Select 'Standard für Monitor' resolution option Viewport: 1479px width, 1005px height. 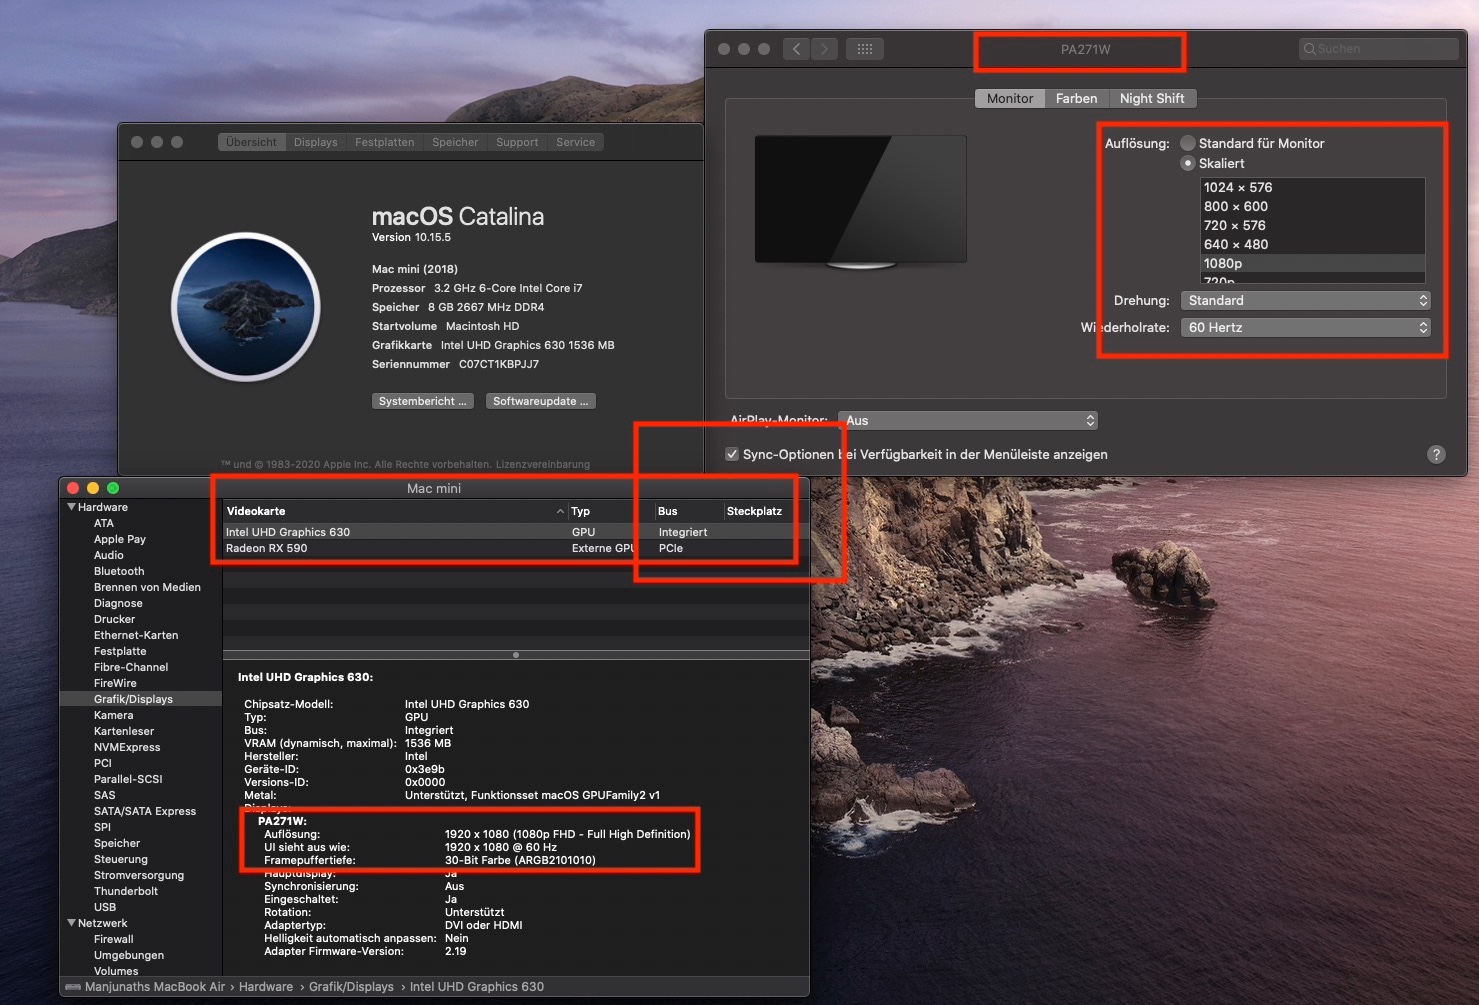click(1188, 143)
